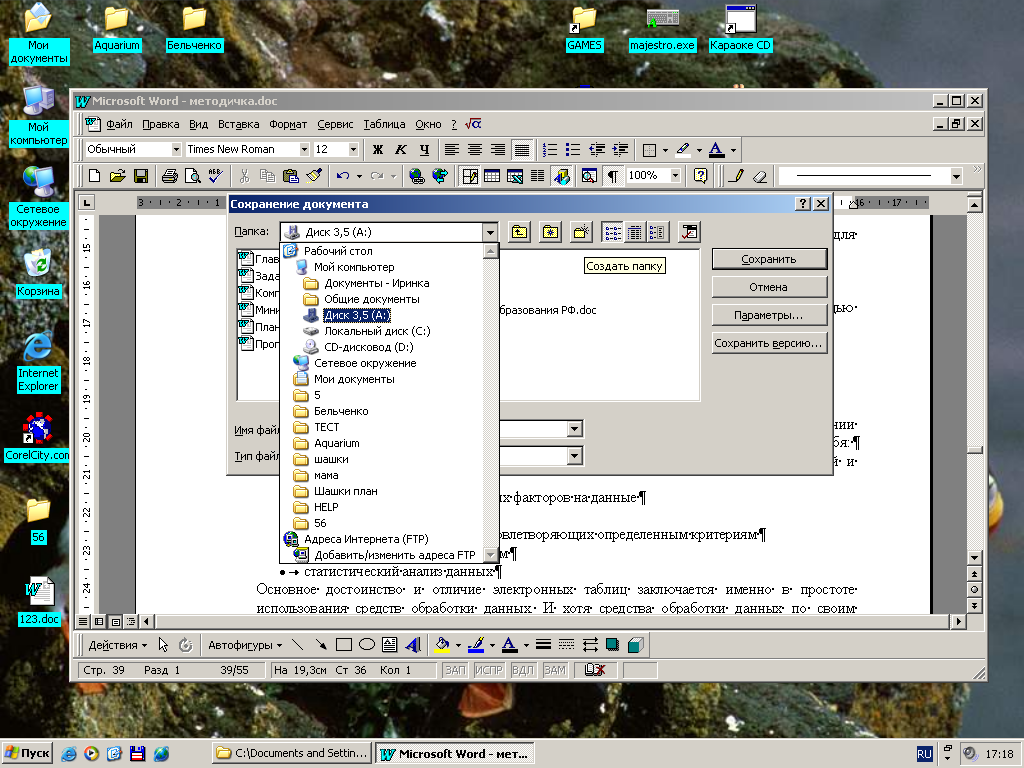Click the New document icon in Word toolbar
Viewport: 1024px width, 768px height.
(95, 176)
